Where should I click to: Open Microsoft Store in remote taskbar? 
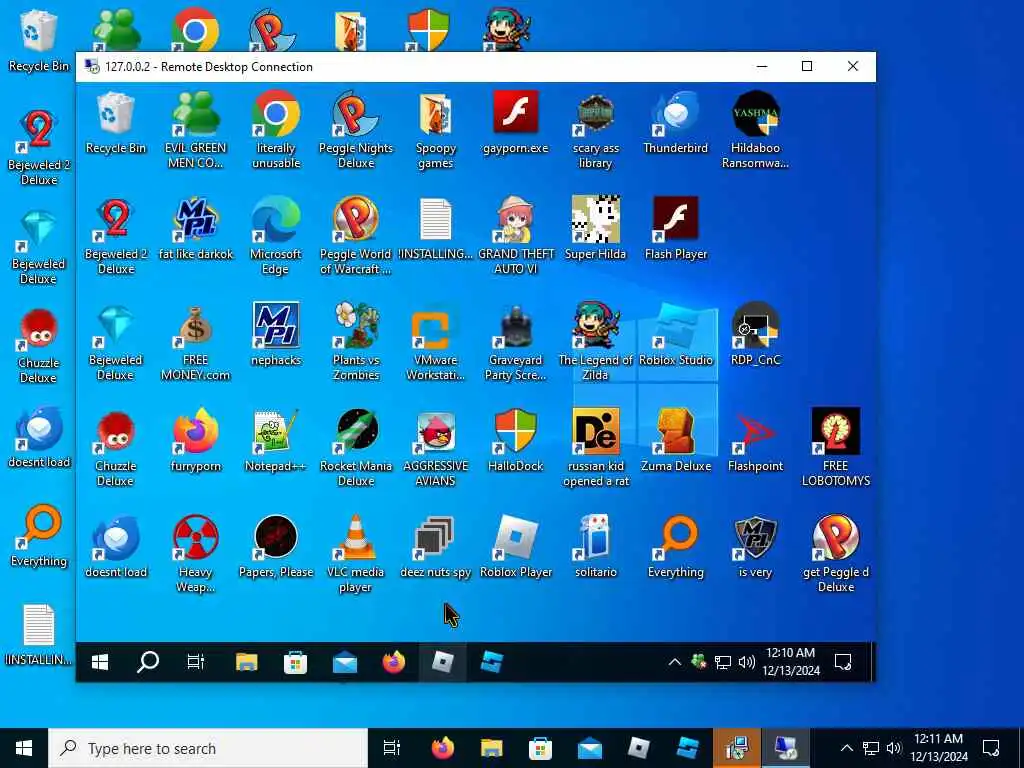(x=295, y=662)
